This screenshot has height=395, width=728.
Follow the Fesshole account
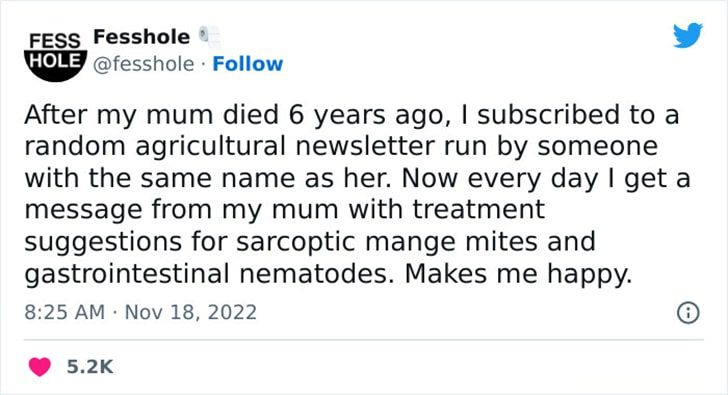(x=247, y=64)
